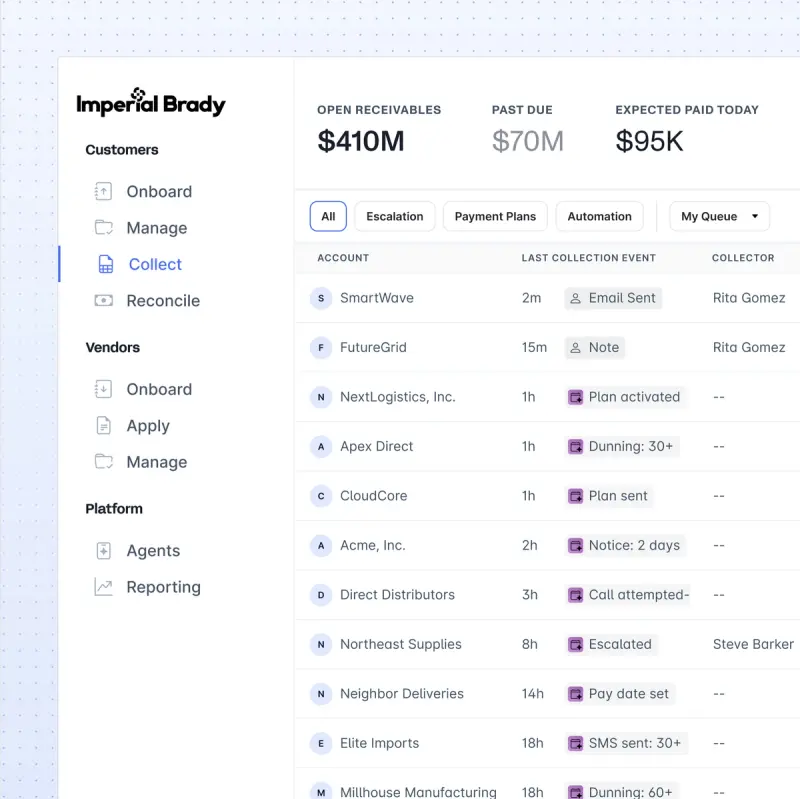Click the Customers Onboard upload icon

tap(103, 191)
